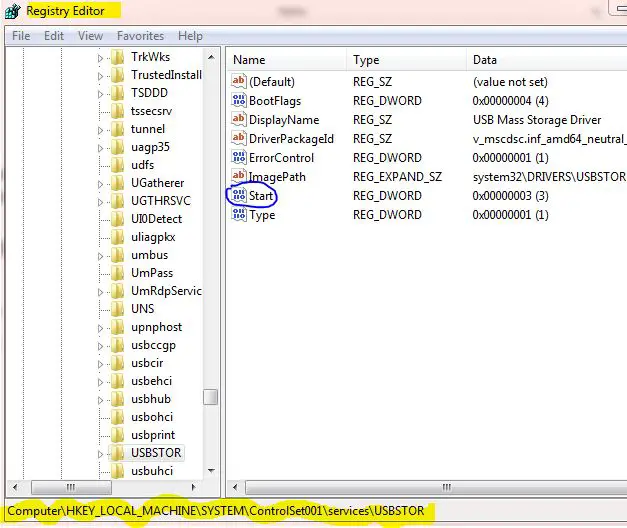Click the USBSTOR folder icon
Image resolution: width=627 pixels, height=528 pixels.
tap(118, 453)
